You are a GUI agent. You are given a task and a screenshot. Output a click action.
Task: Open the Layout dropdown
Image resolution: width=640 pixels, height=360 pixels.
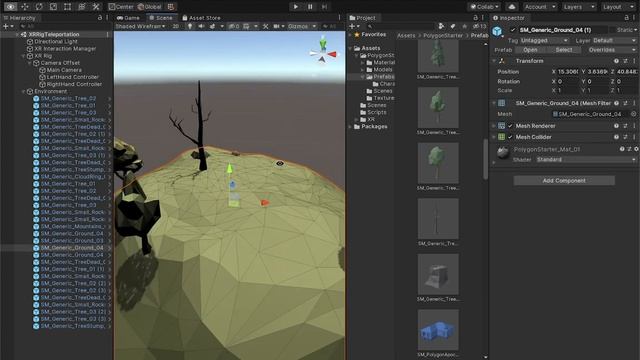click(x=618, y=7)
